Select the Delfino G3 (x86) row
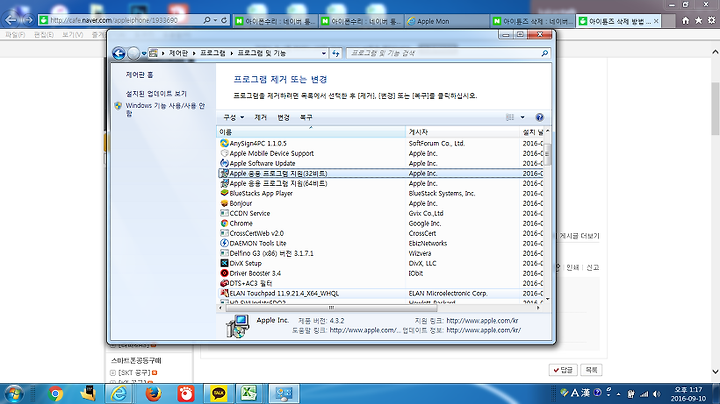 [x=380, y=253]
